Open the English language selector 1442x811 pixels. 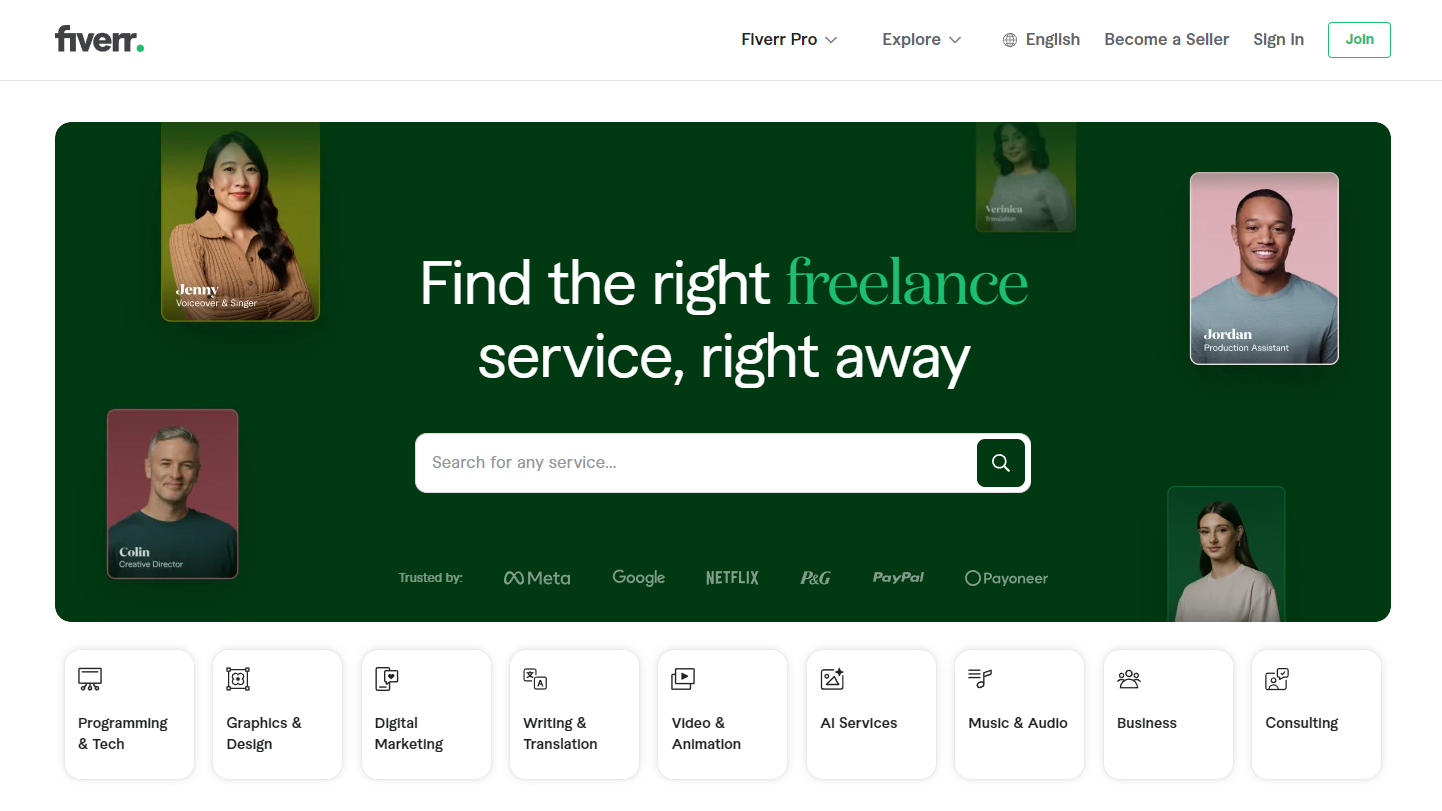point(1041,40)
